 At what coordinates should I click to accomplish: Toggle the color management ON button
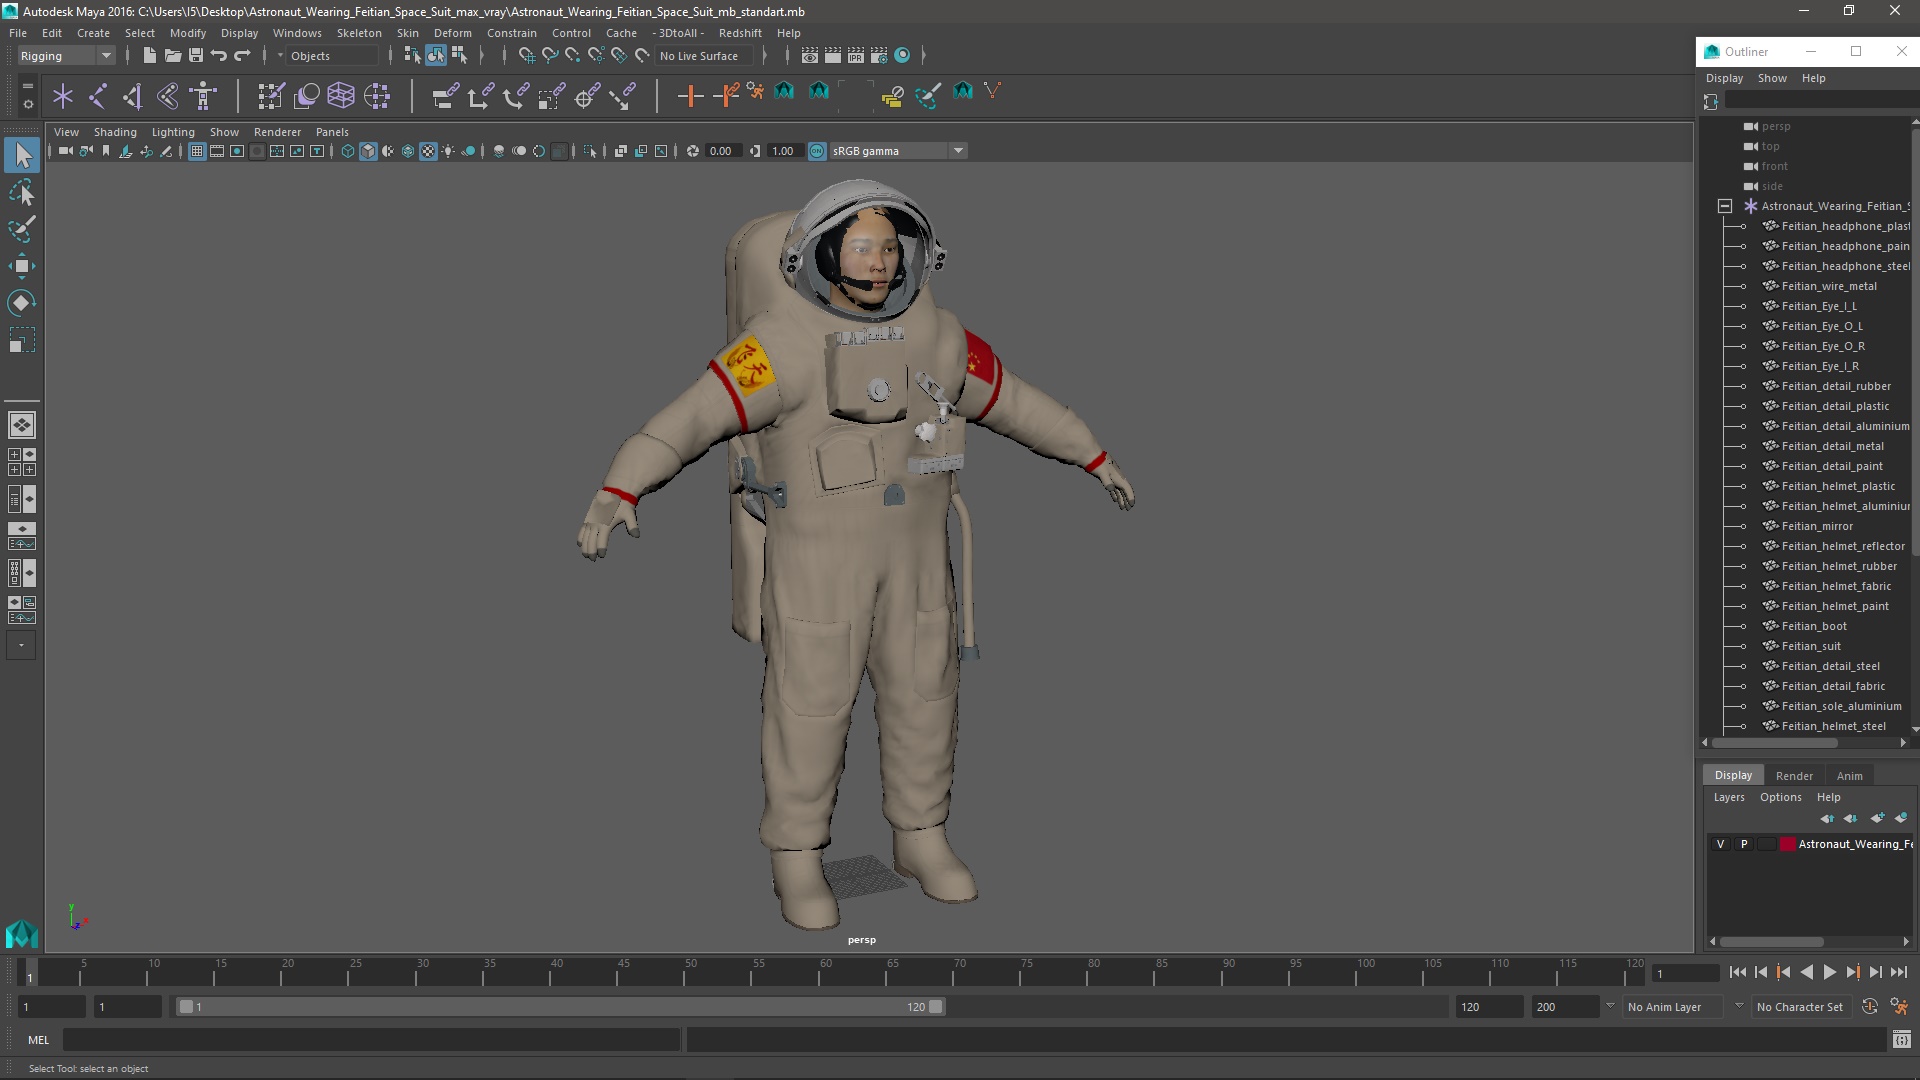click(817, 151)
